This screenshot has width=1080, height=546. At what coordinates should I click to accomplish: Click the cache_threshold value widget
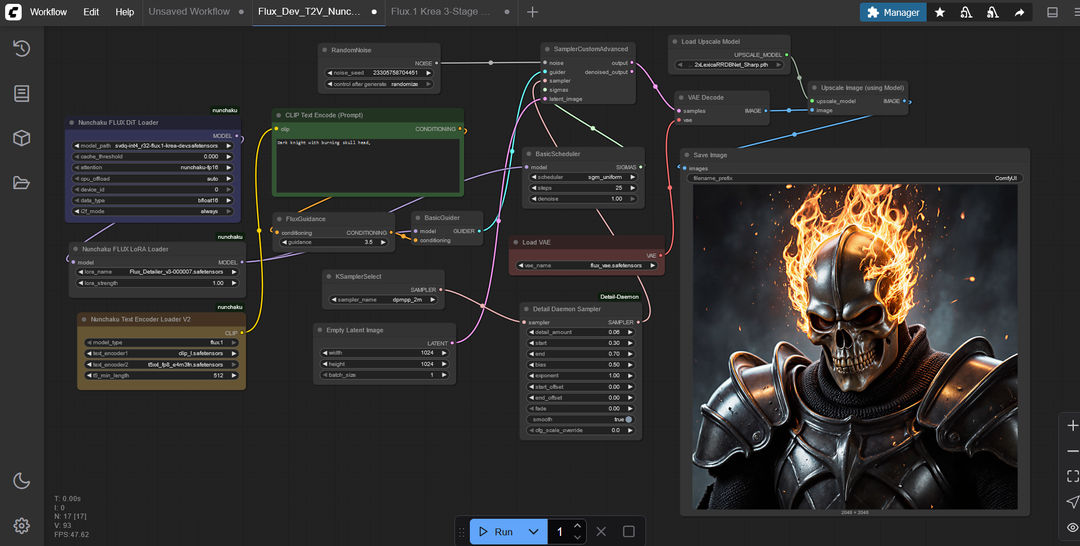click(153, 156)
